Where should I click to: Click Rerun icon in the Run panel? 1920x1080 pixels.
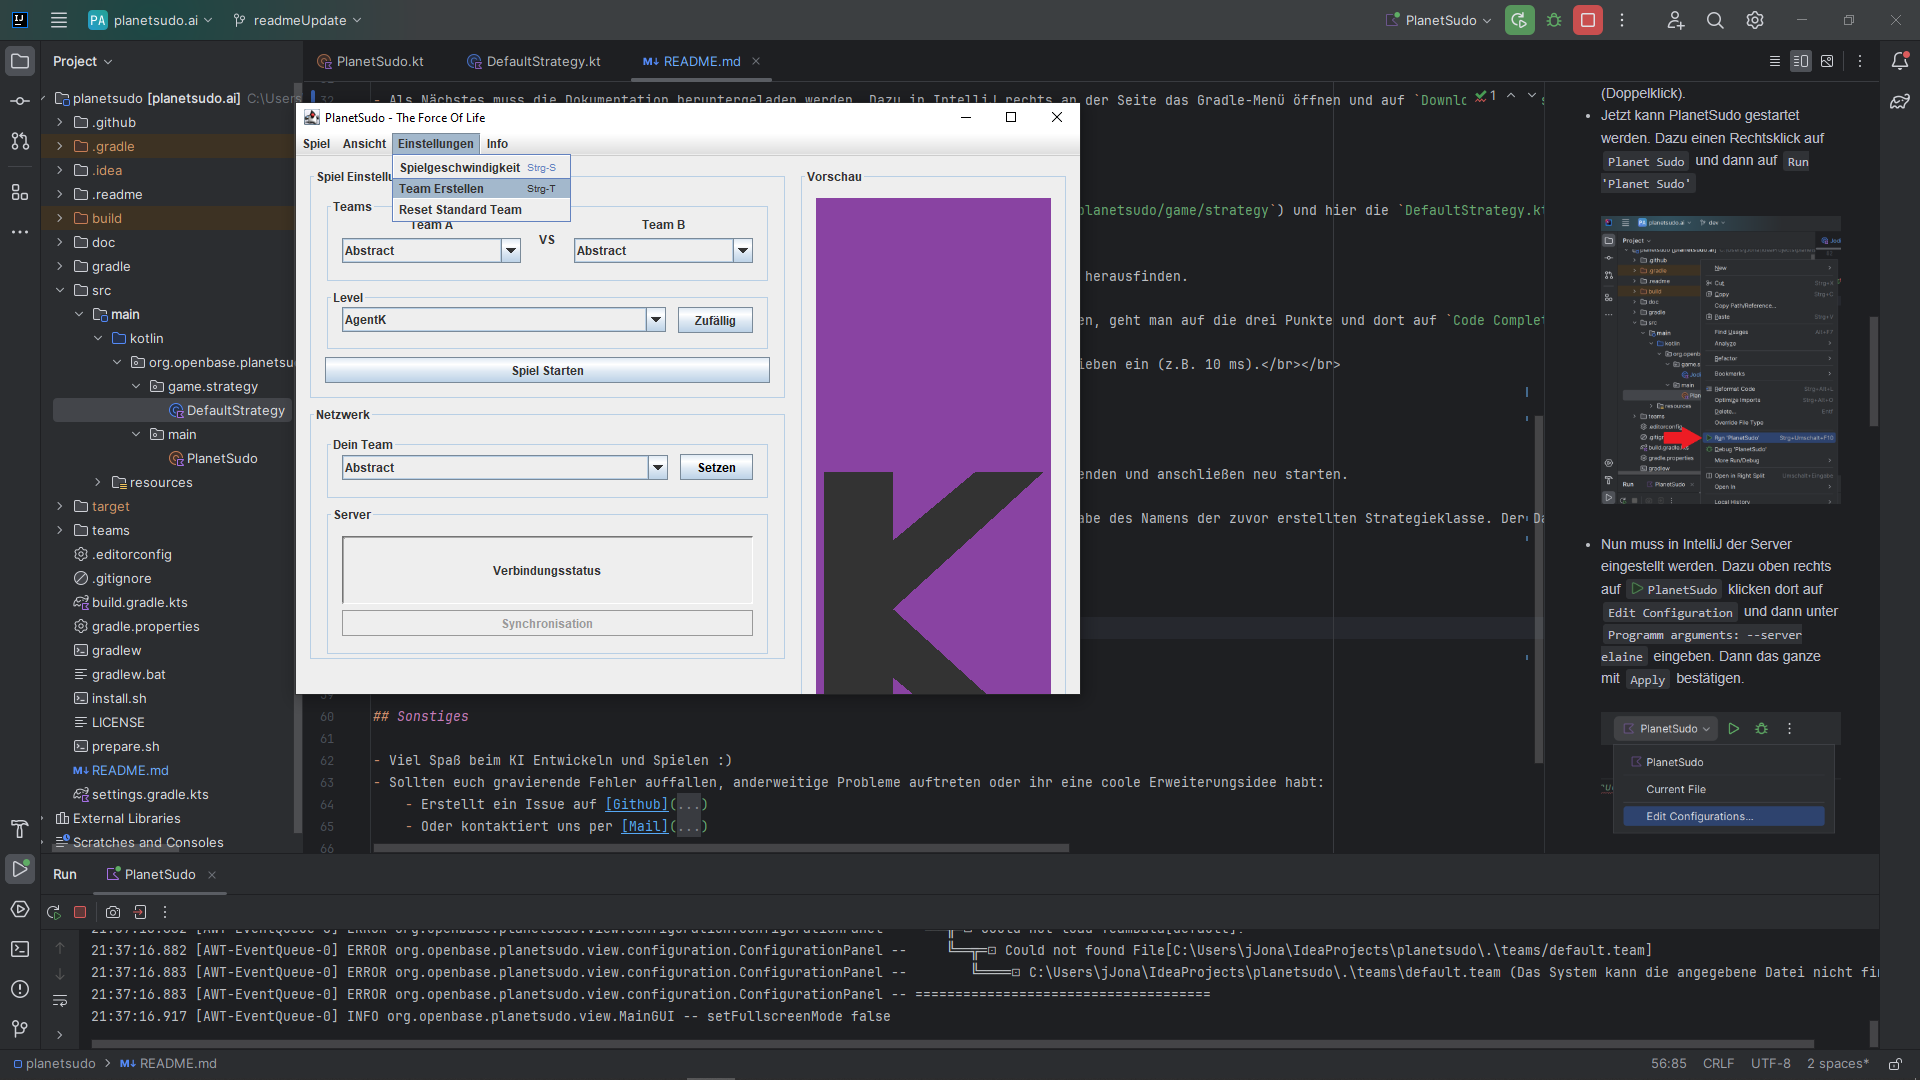tap(54, 912)
